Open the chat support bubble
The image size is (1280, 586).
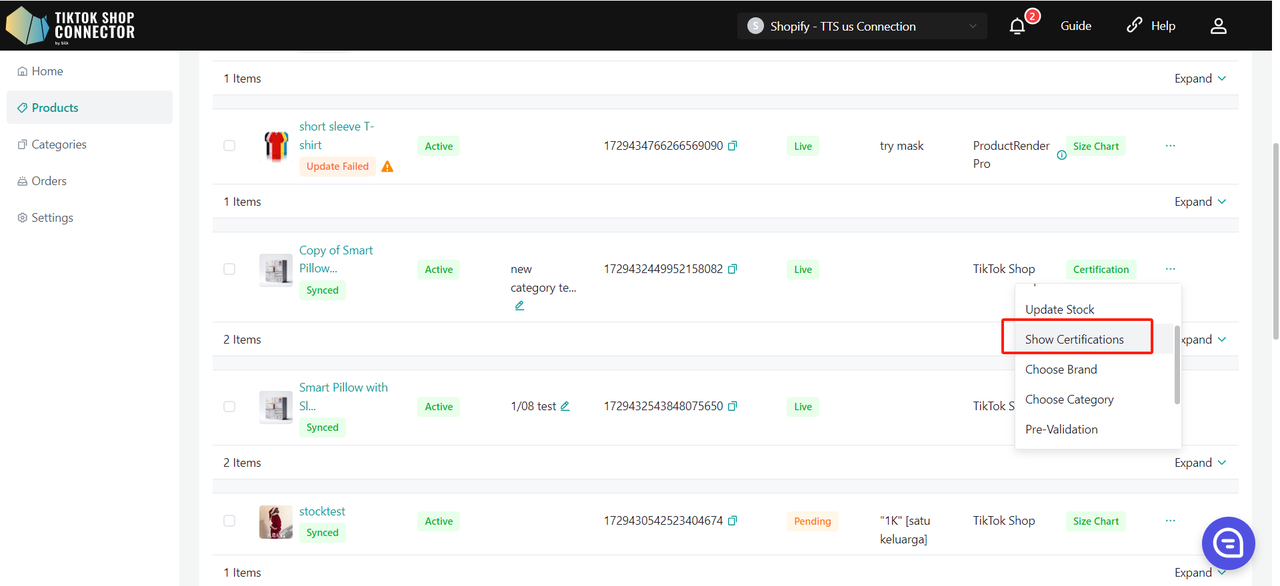[1227, 543]
